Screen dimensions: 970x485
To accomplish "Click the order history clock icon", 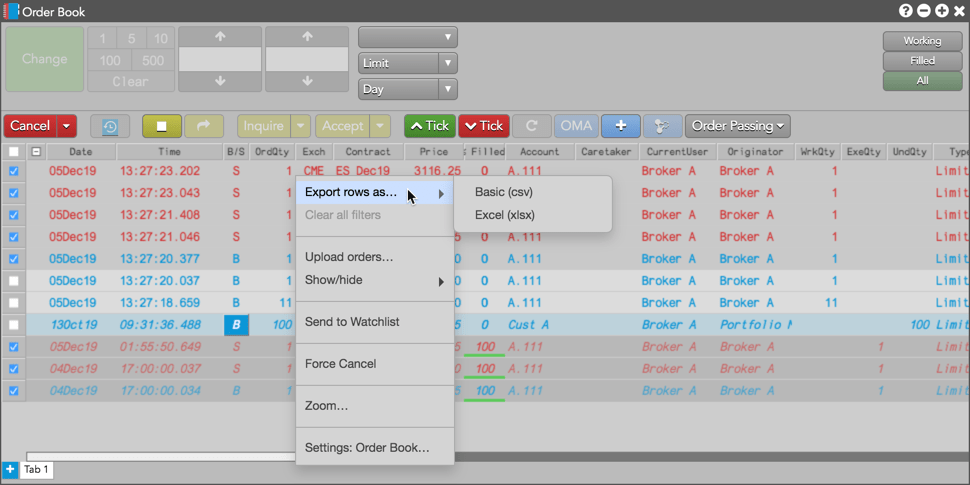I will (109, 126).
